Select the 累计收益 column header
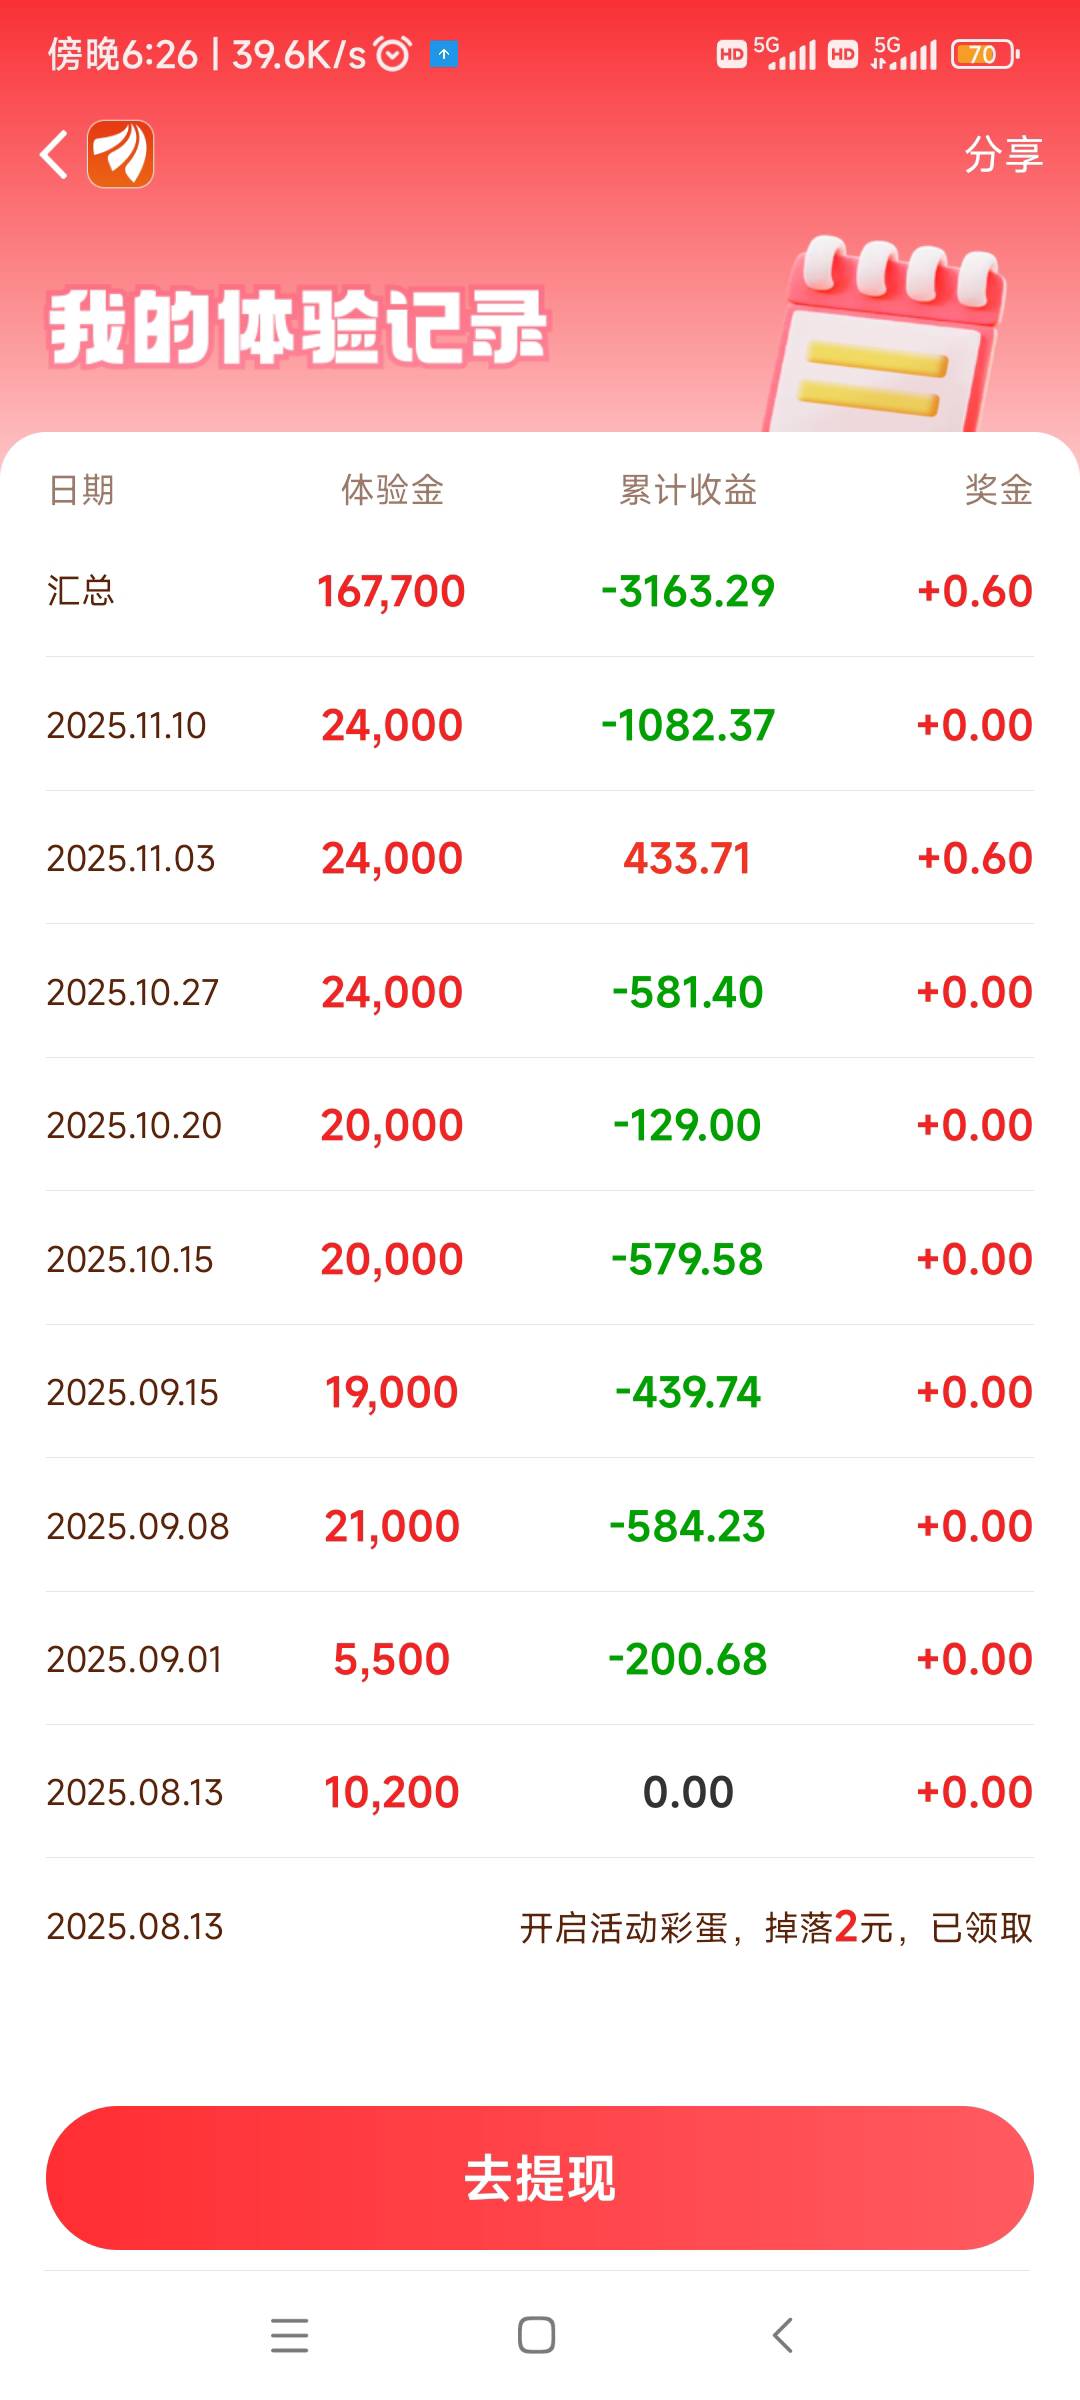This screenshot has width=1080, height=2400. point(688,490)
